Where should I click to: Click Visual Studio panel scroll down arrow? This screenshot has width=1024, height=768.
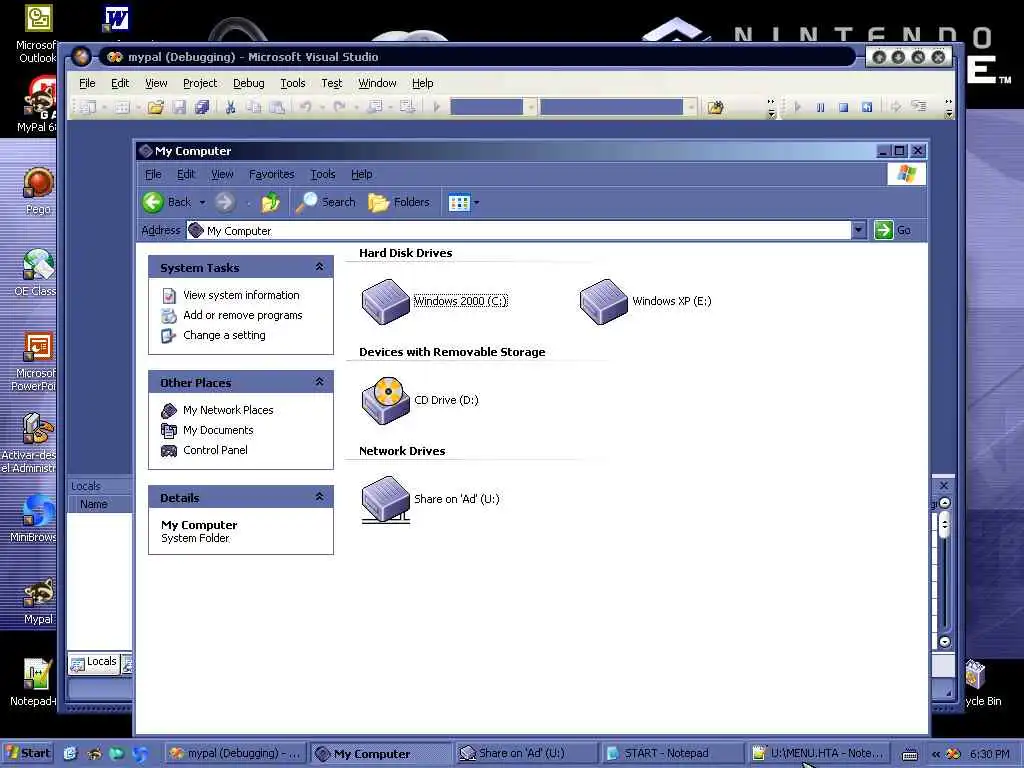944,642
